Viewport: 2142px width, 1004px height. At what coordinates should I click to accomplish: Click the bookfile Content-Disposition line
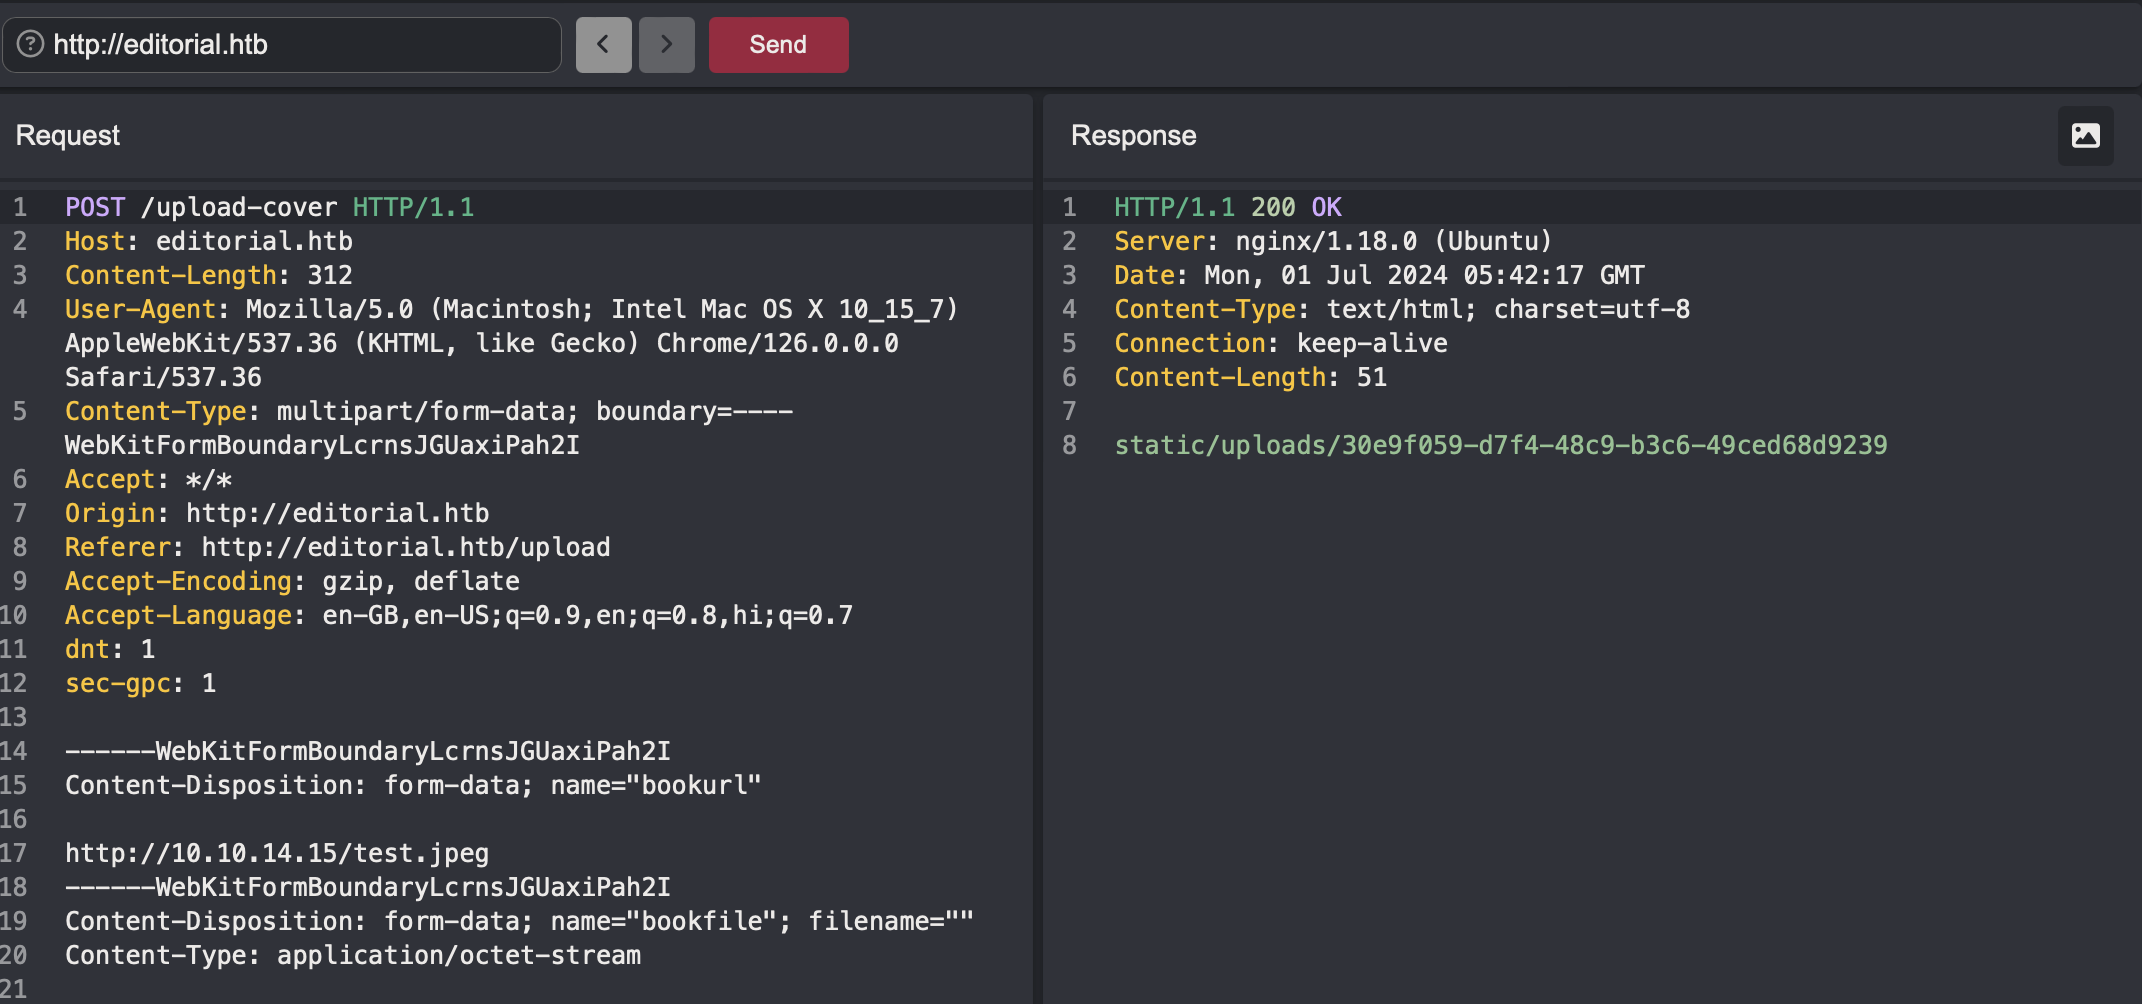[x=518, y=922]
